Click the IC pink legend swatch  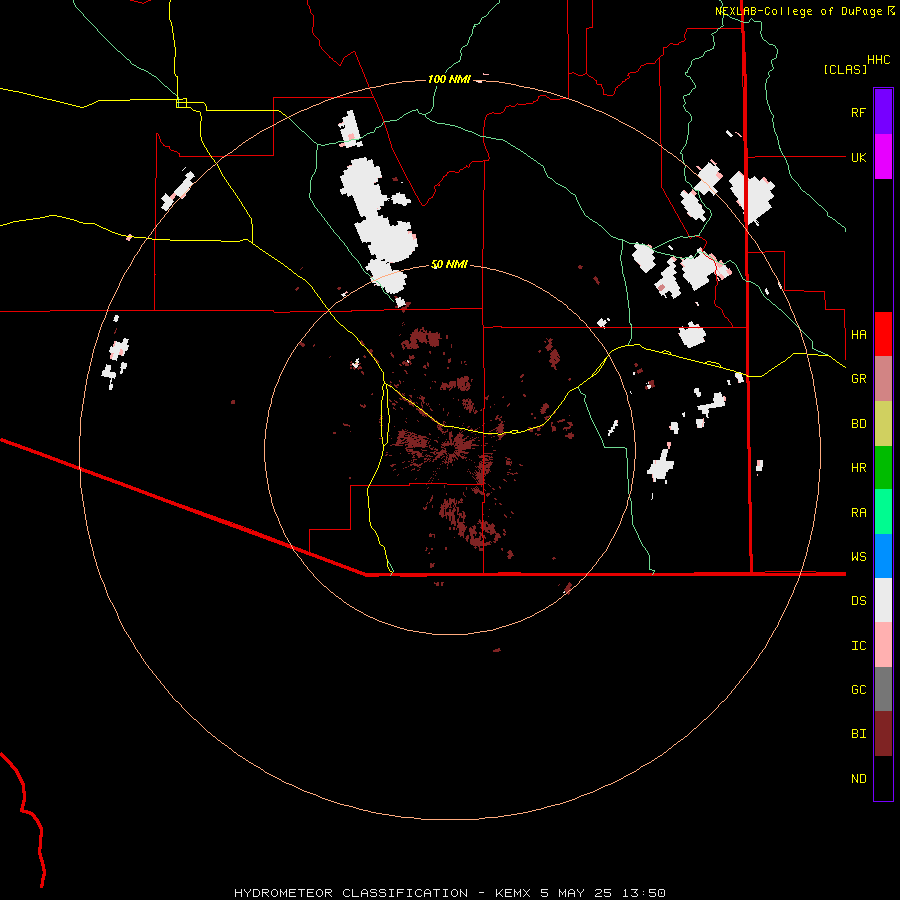point(883,645)
